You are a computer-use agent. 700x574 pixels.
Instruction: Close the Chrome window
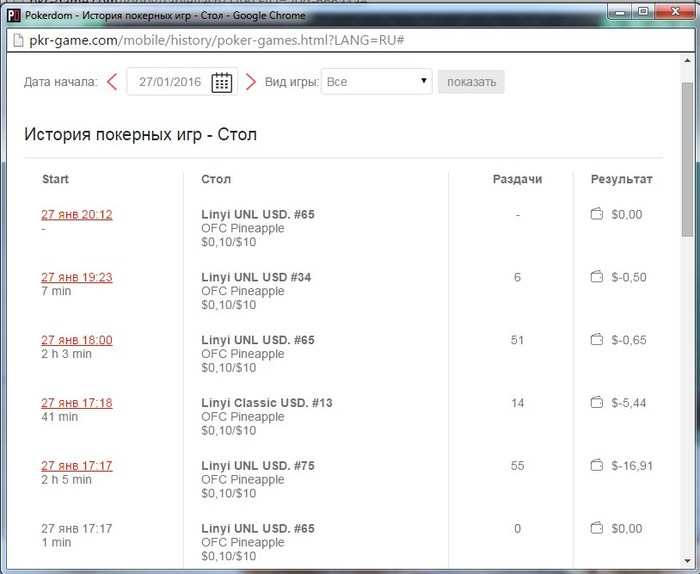[x=675, y=12]
